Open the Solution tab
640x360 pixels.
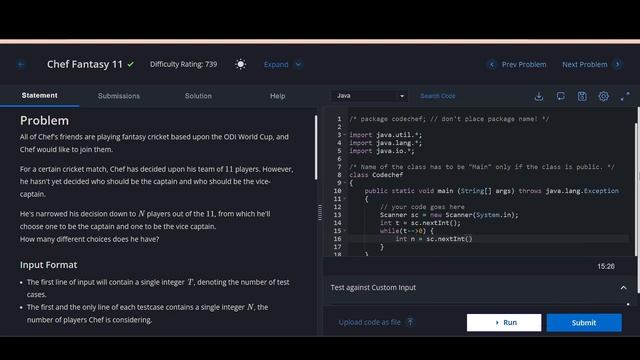coord(198,96)
